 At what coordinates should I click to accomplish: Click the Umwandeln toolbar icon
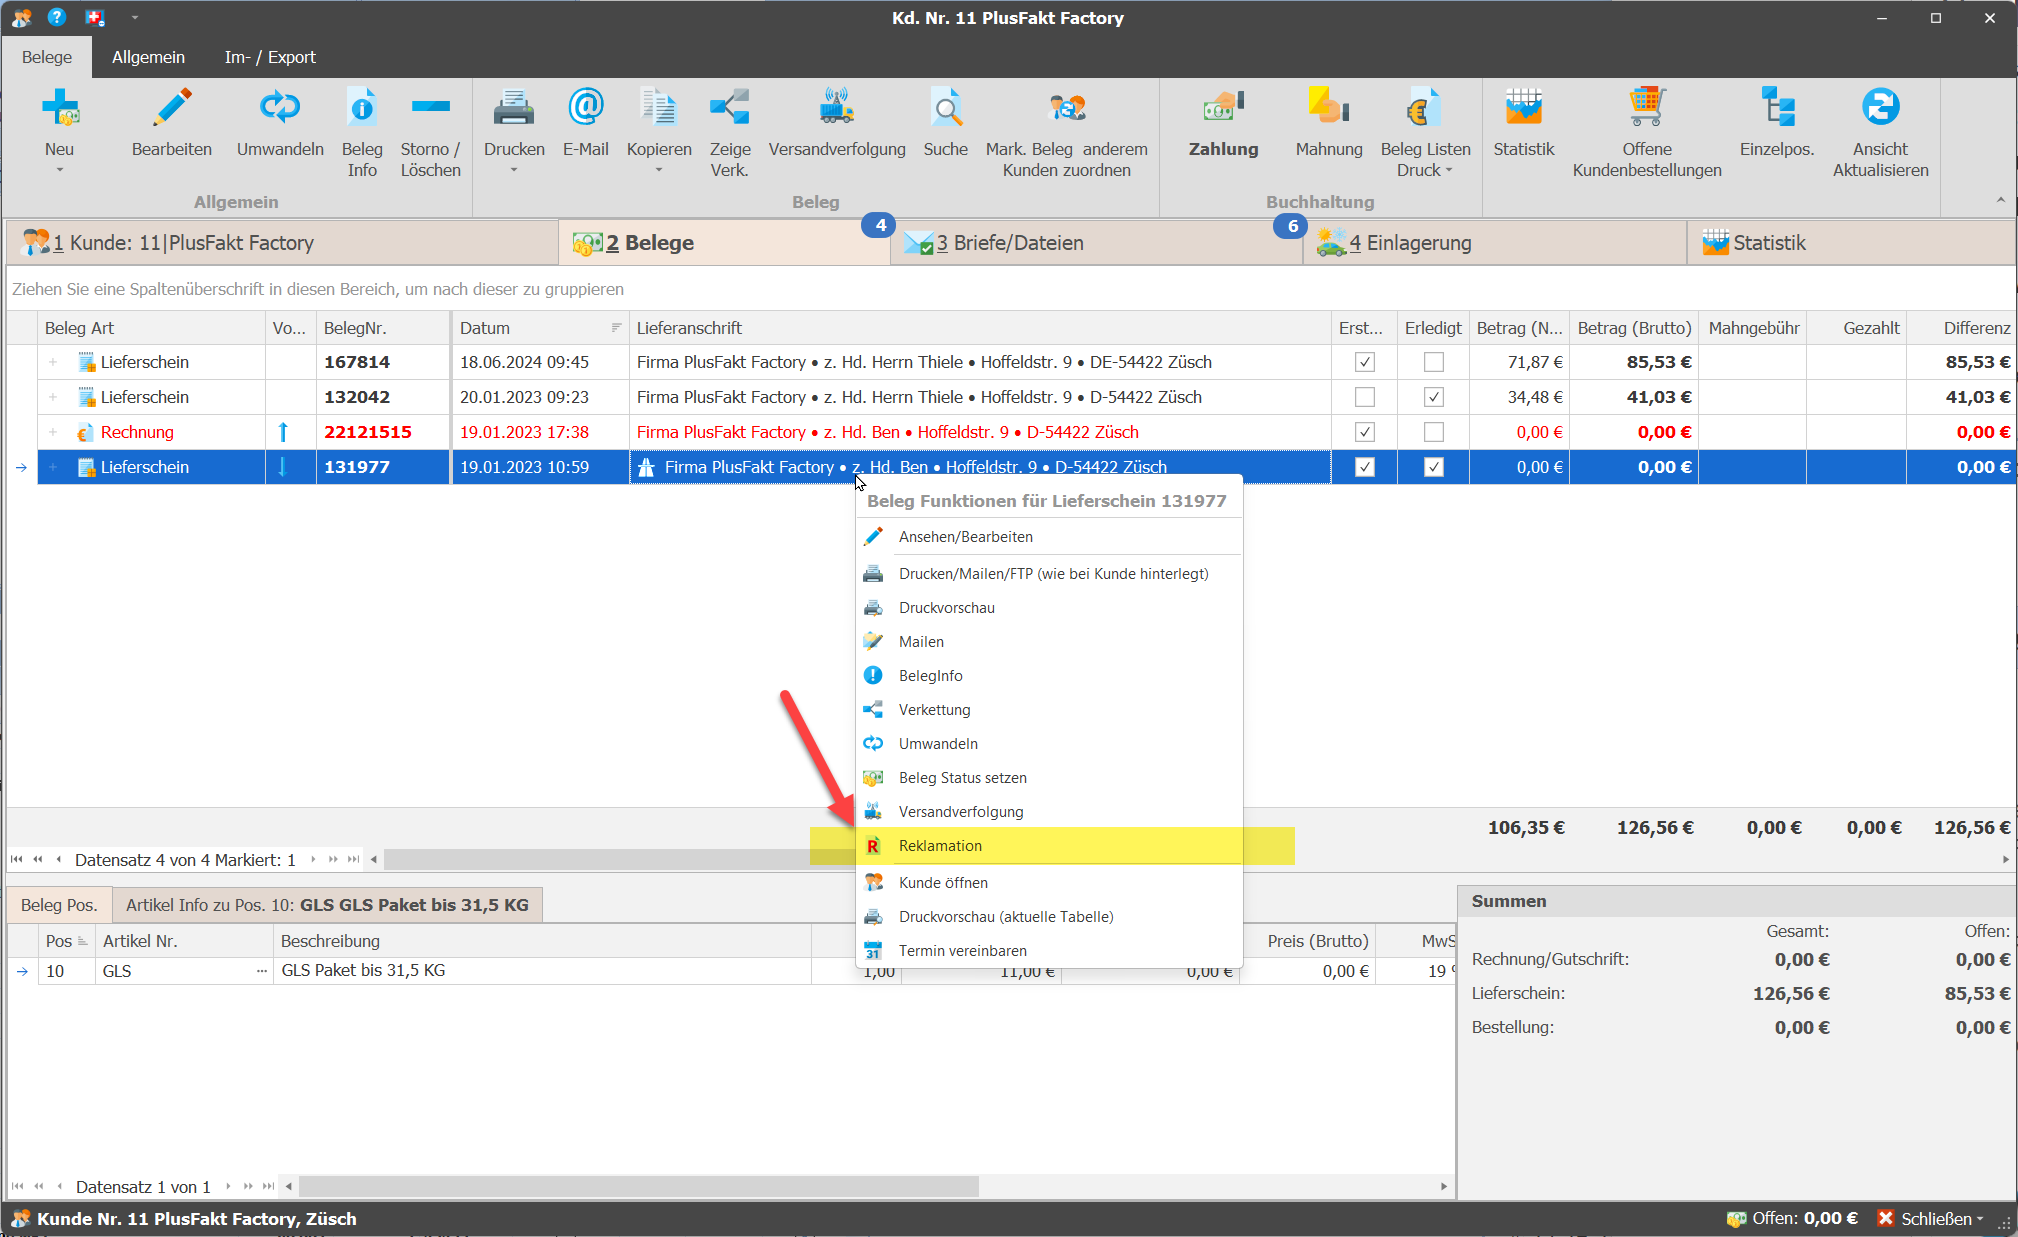[x=280, y=107]
